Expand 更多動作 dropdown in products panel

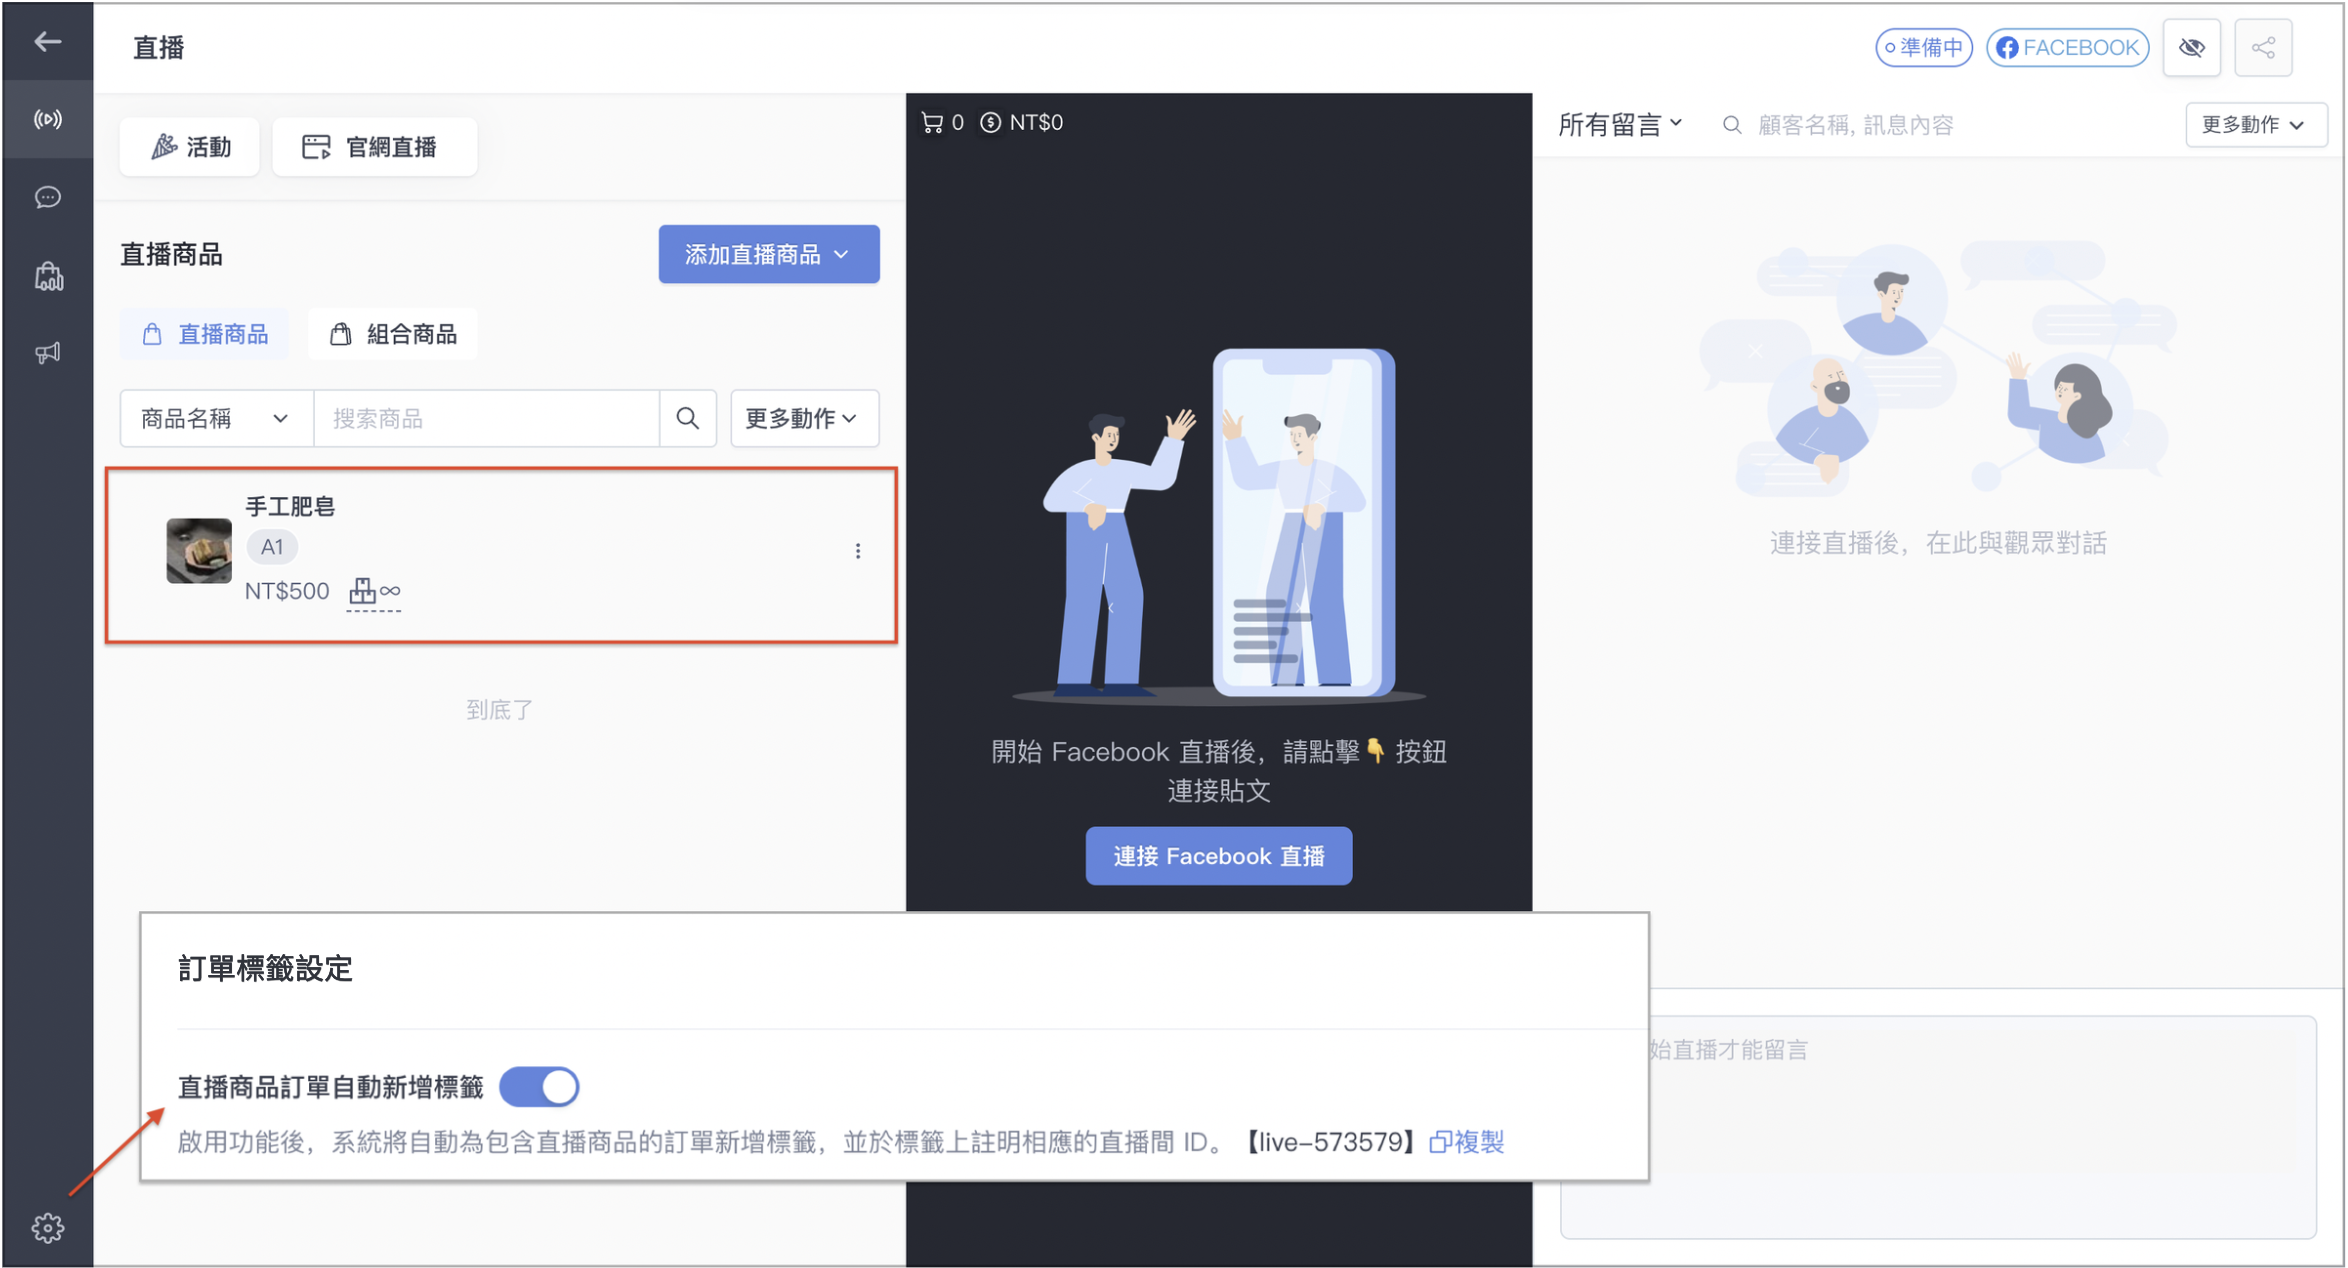pos(804,418)
